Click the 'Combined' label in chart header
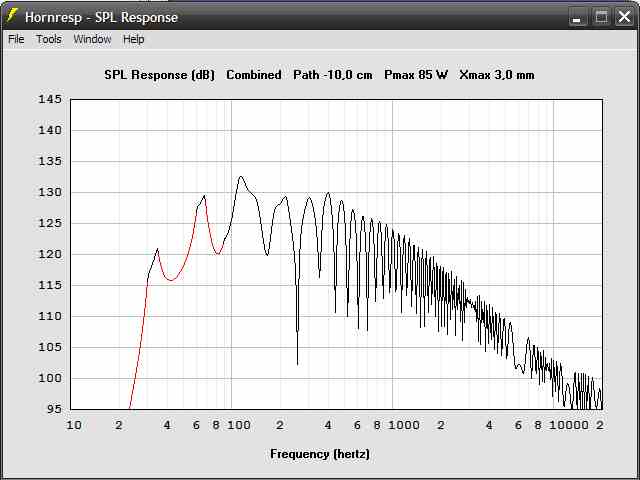640x480 pixels. pos(254,75)
